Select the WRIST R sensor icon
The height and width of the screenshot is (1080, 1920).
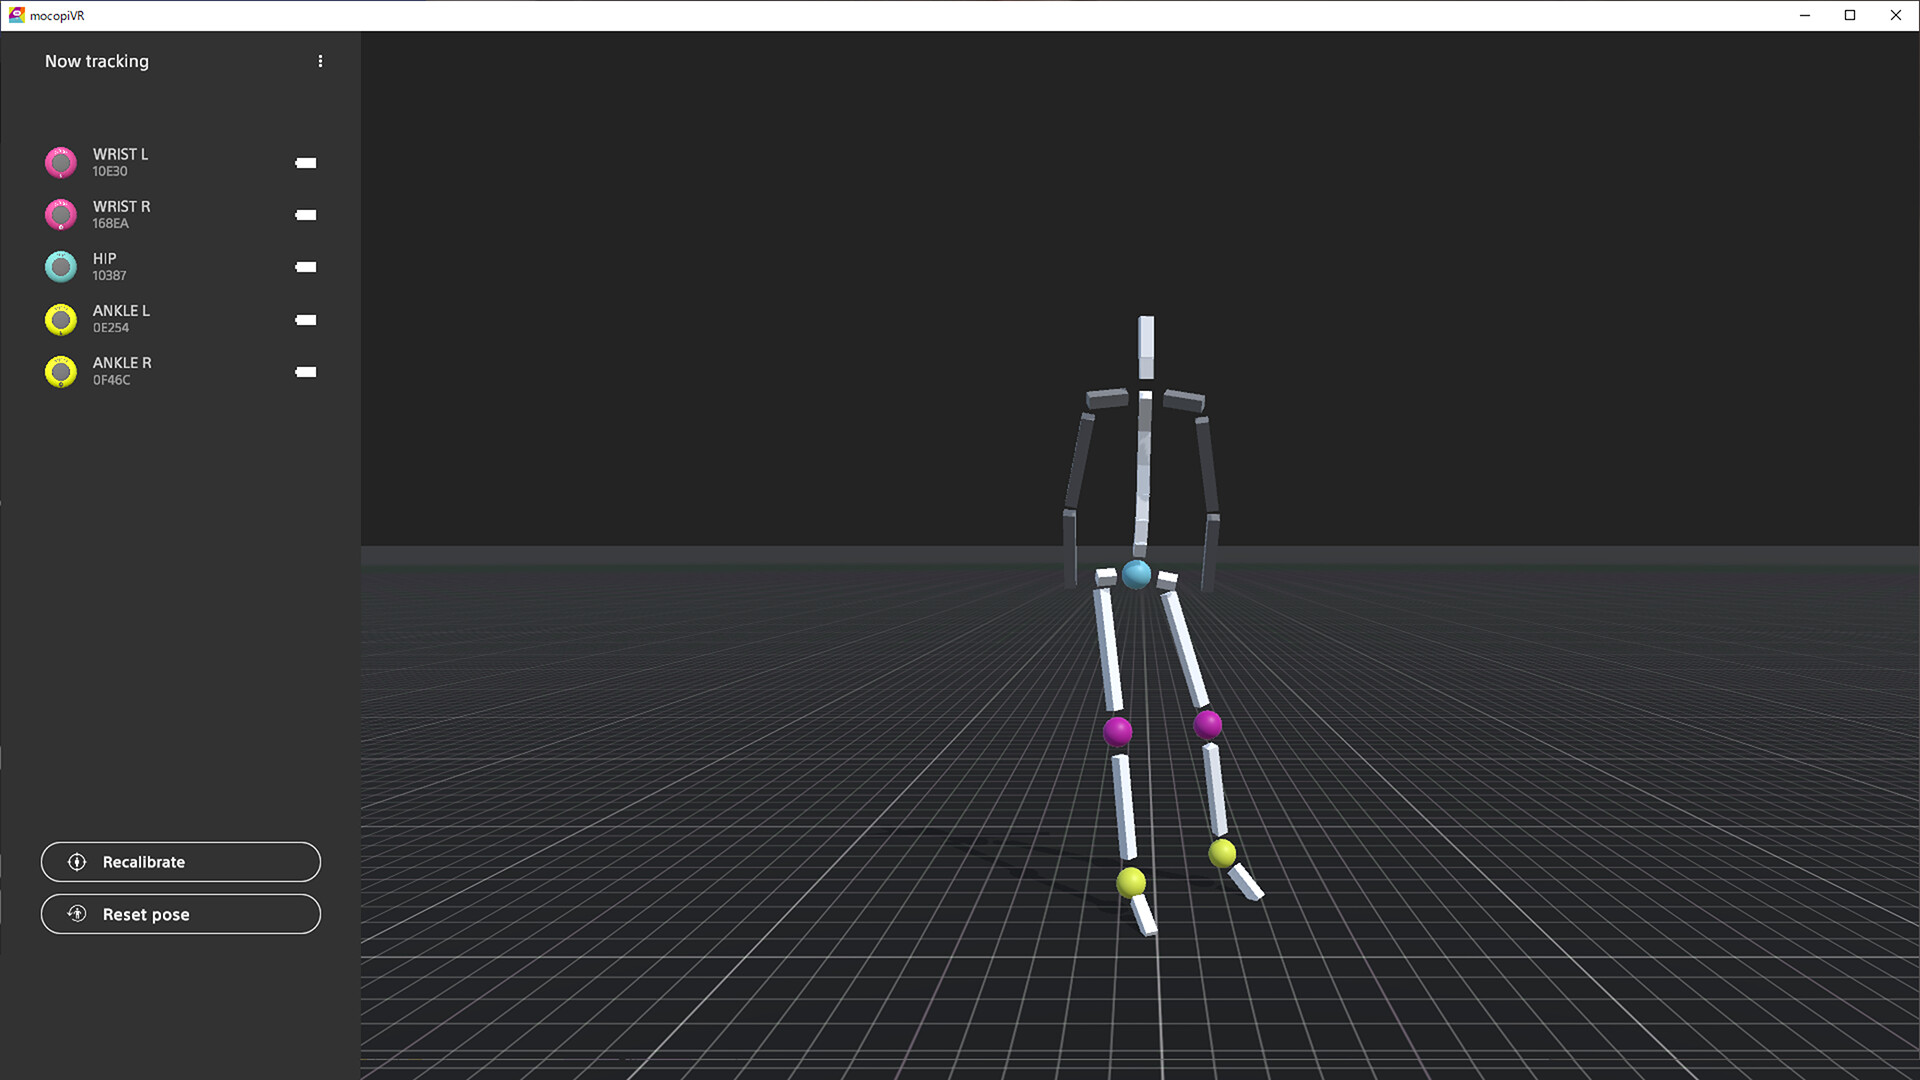click(x=61, y=214)
